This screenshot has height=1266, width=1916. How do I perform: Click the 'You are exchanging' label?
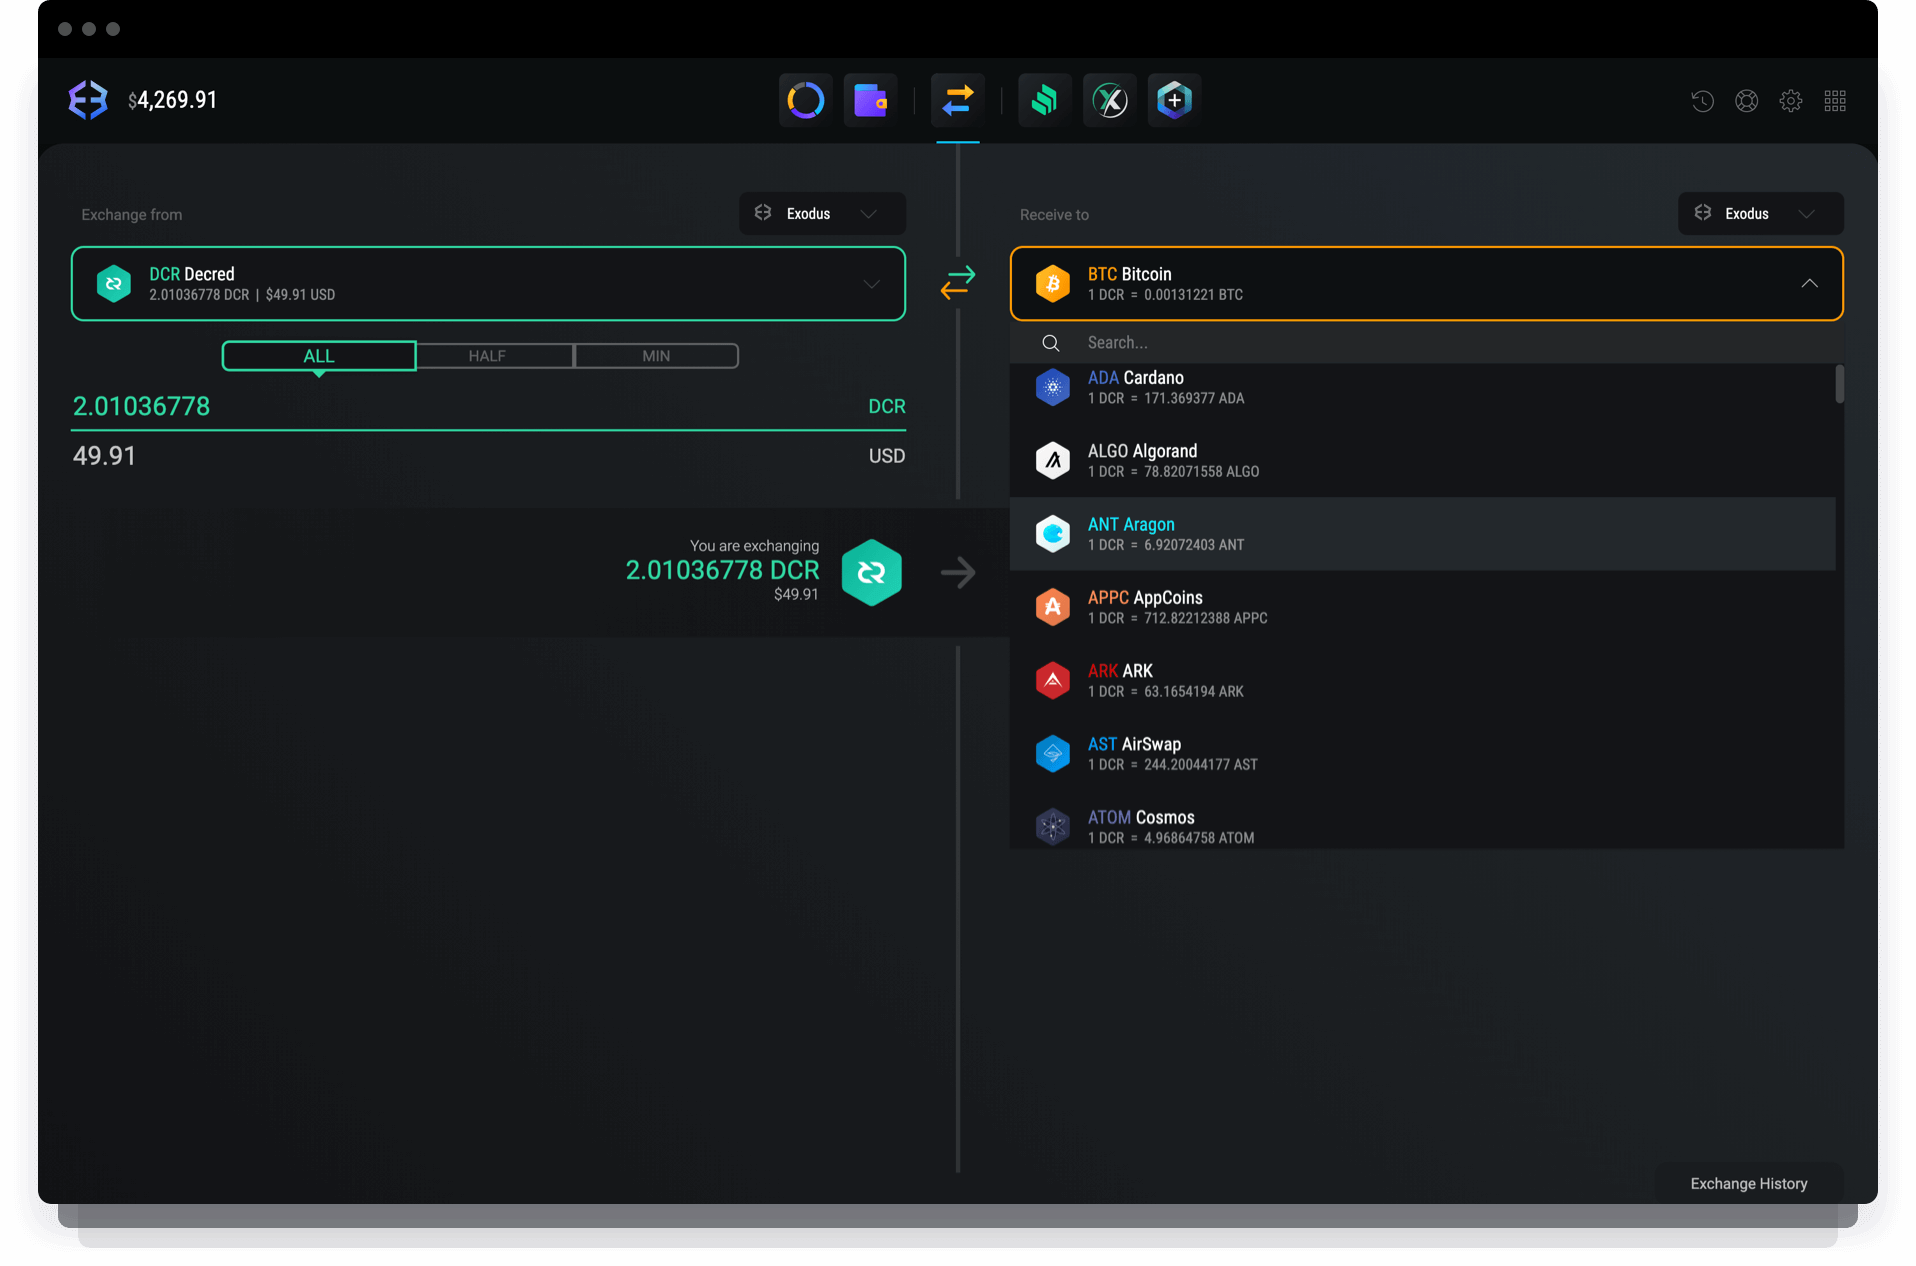click(x=754, y=546)
